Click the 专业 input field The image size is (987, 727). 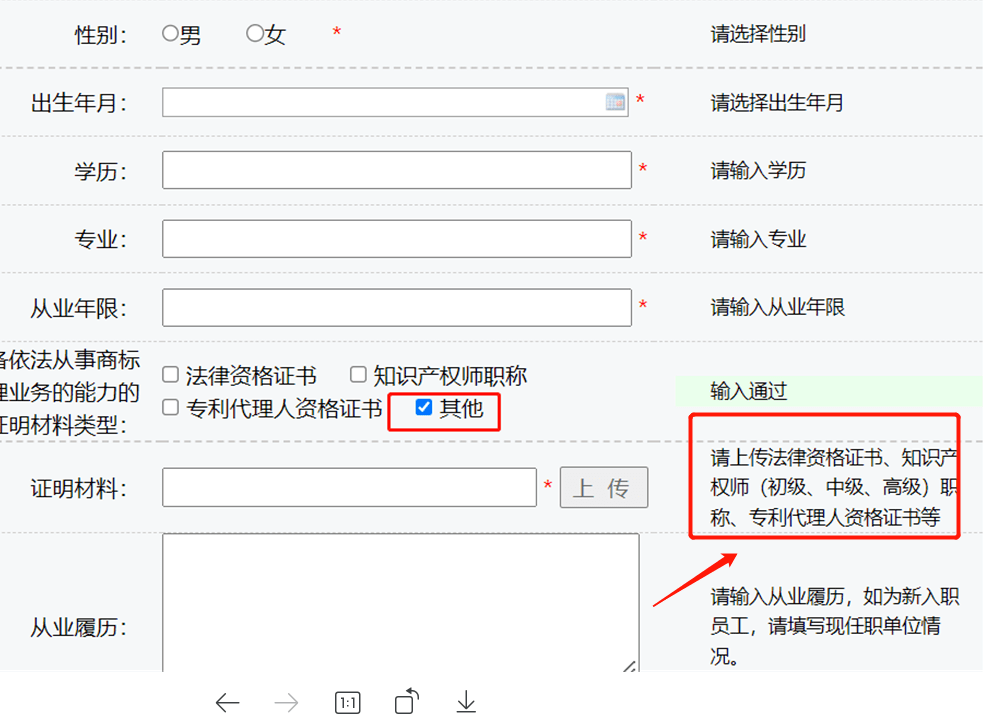coord(396,238)
